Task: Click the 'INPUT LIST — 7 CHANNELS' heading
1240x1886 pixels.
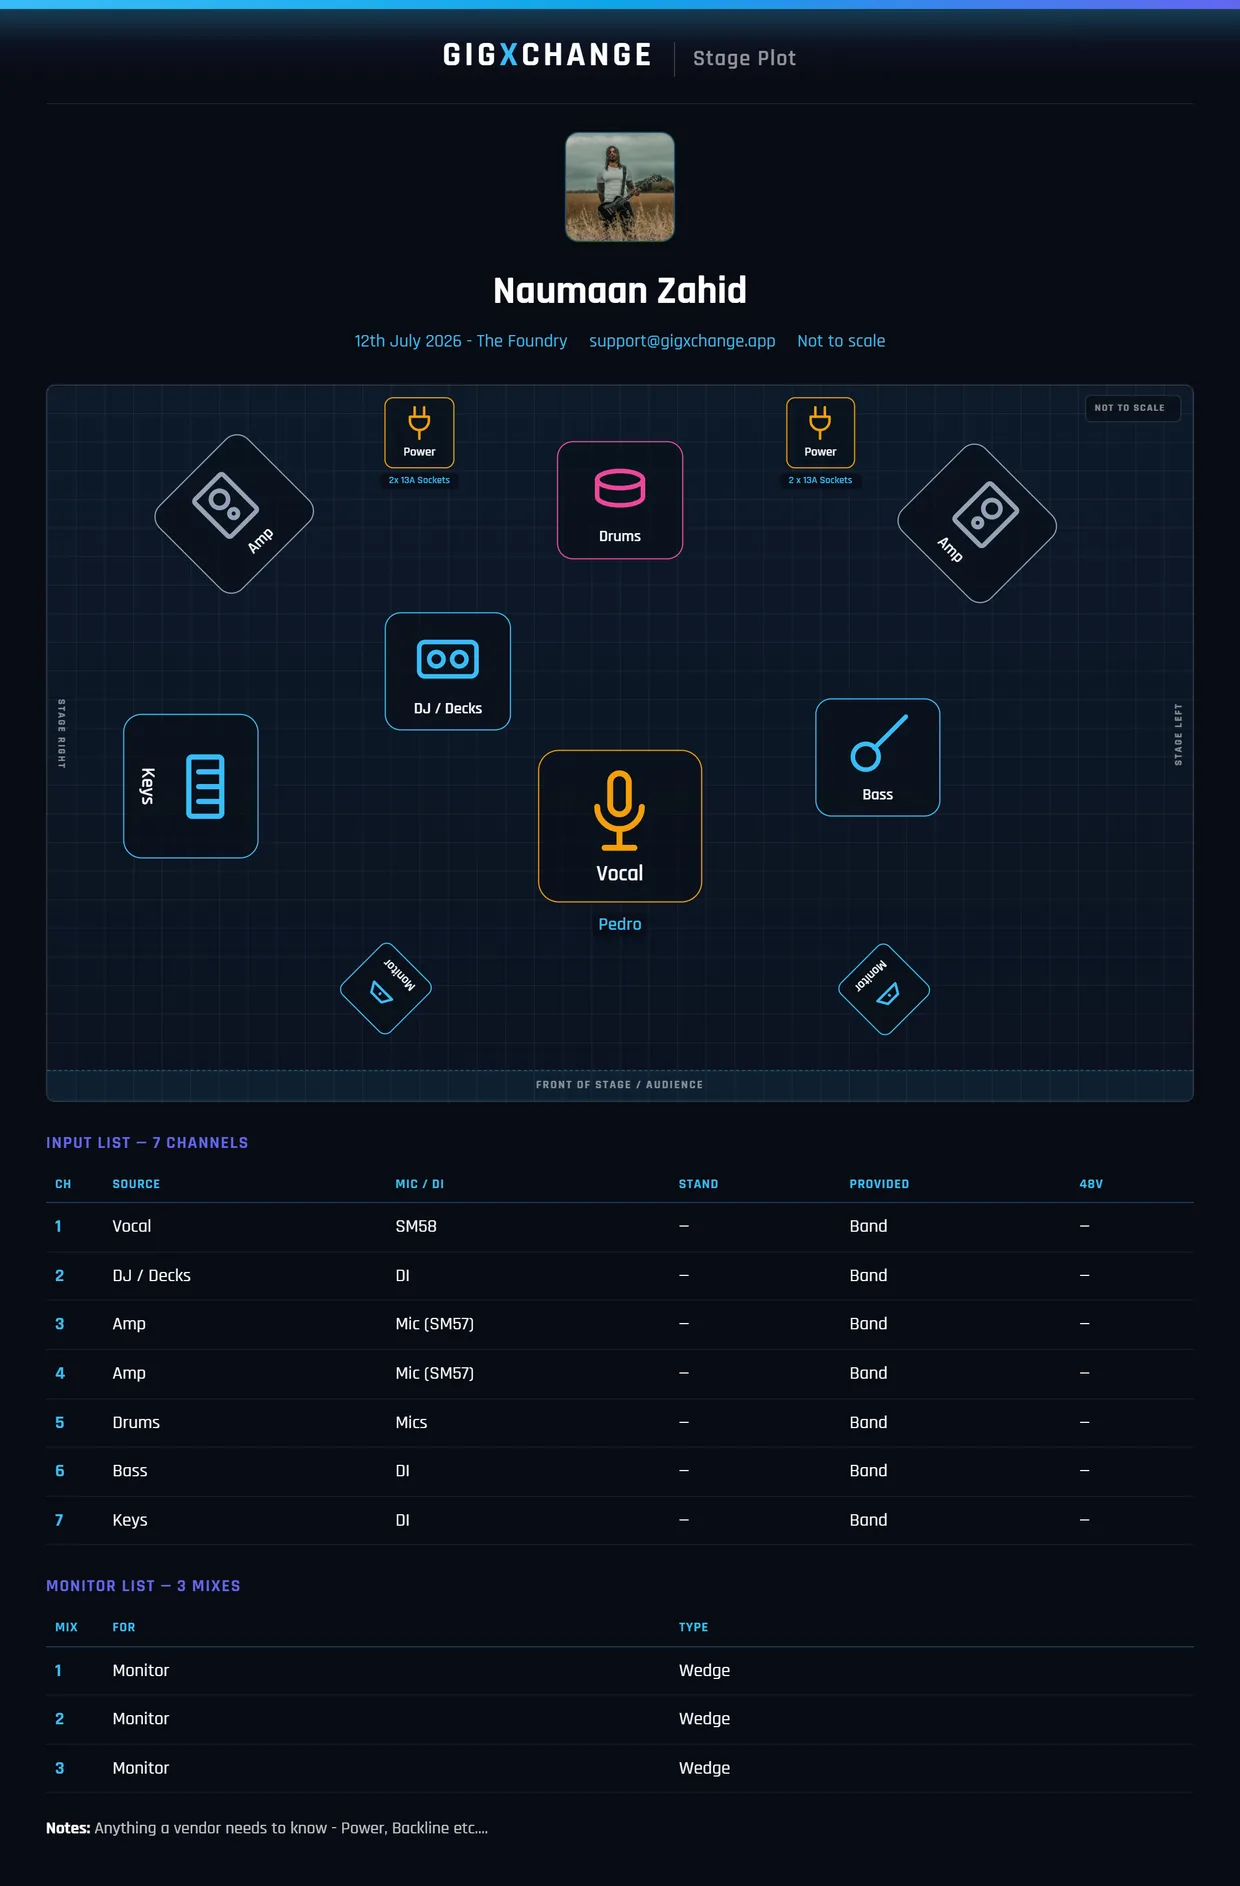Action: (x=147, y=1143)
